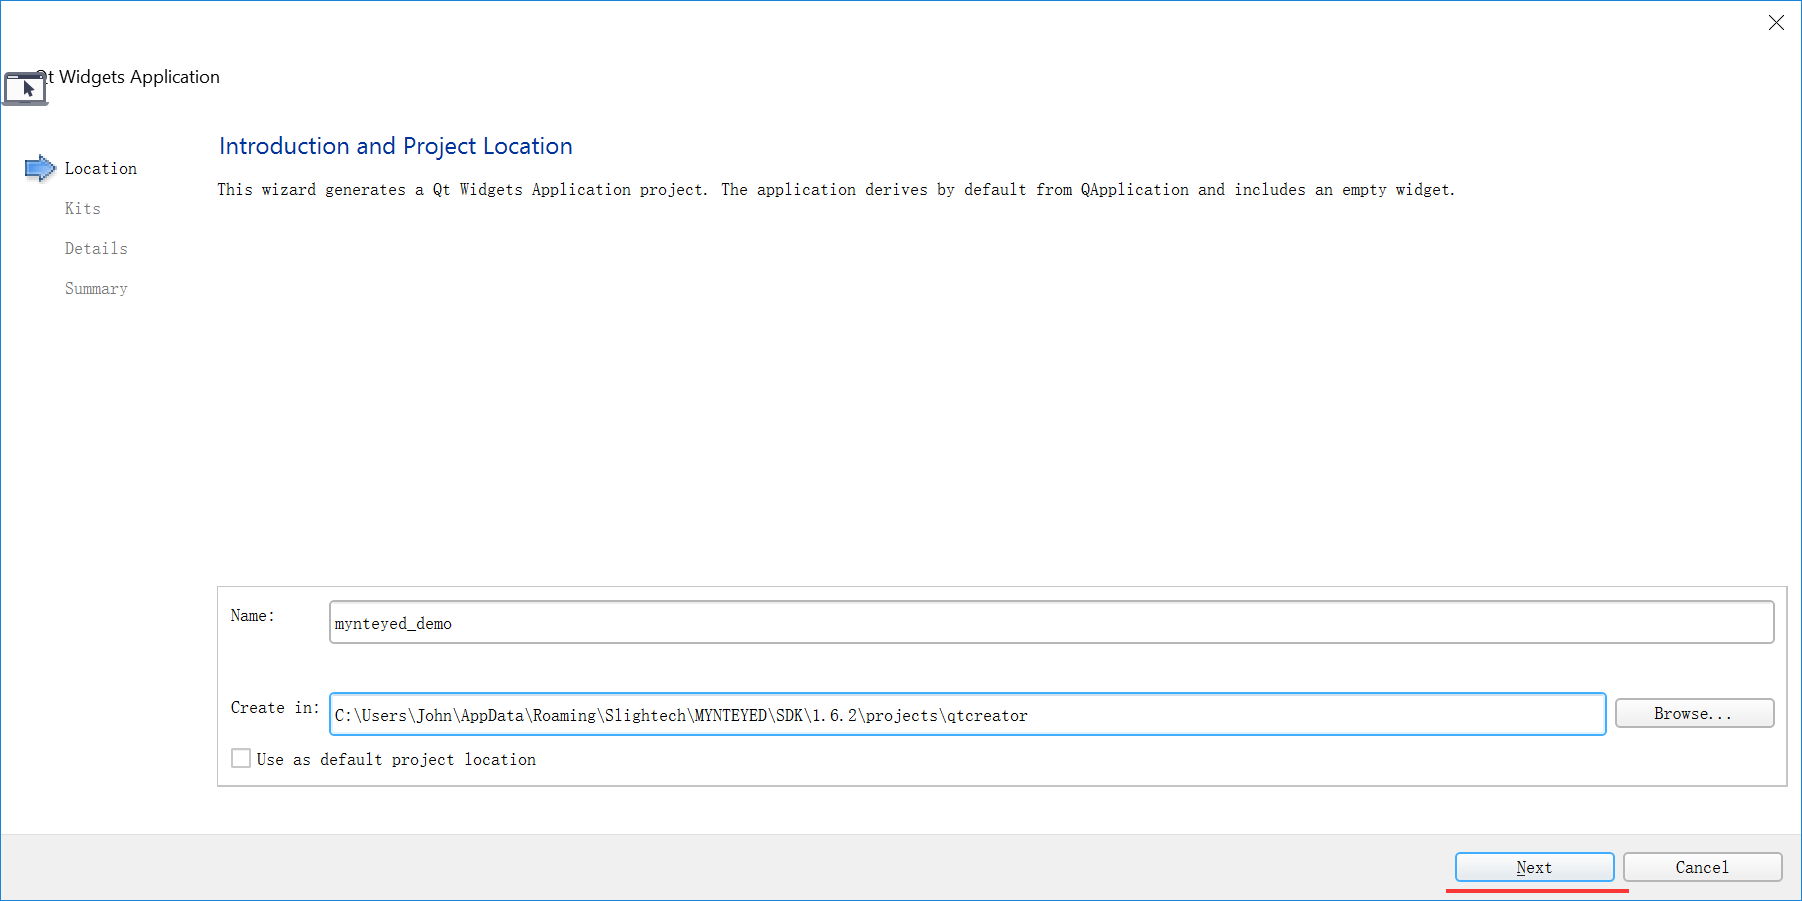Focus the project Name input field
The width and height of the screenshot is (1802, 901).
click(1051, 622)
